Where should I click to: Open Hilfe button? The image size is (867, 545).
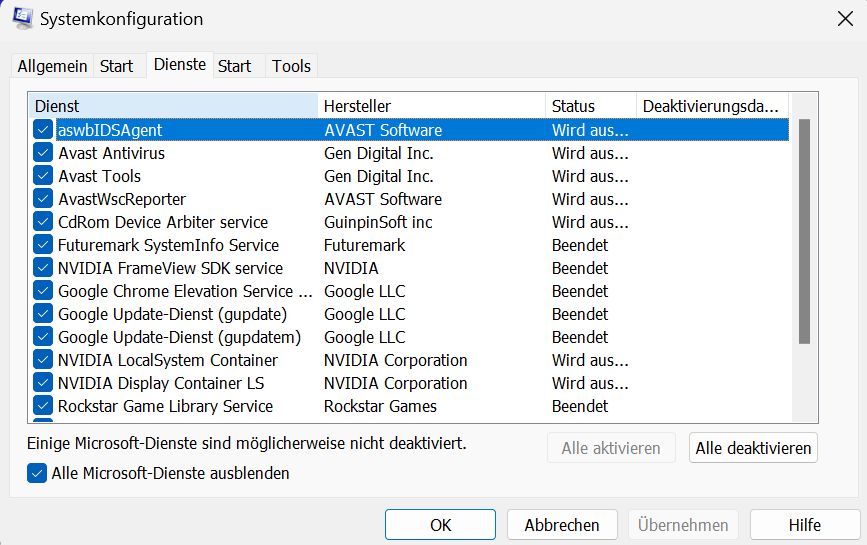click(x=805, y=525)
